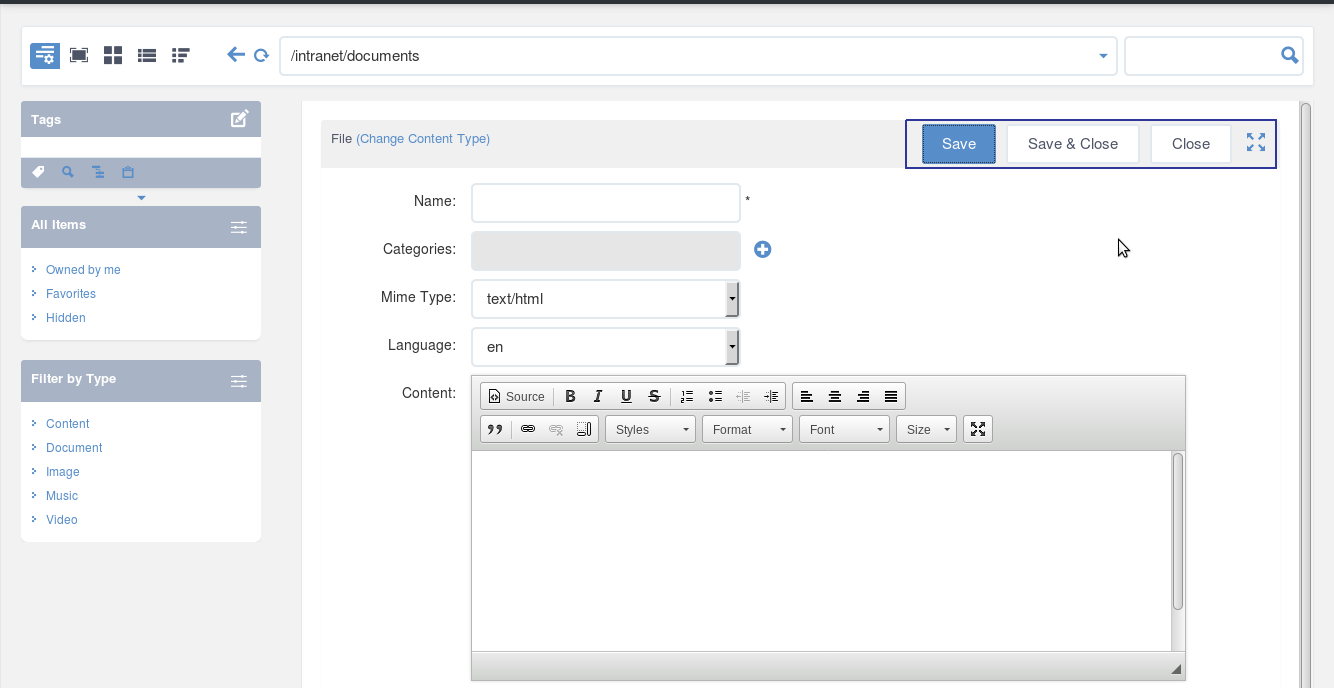Click the clipboard icon in Tags toolbar
This screenshot has height=688, width=1334.
(128, 172)
